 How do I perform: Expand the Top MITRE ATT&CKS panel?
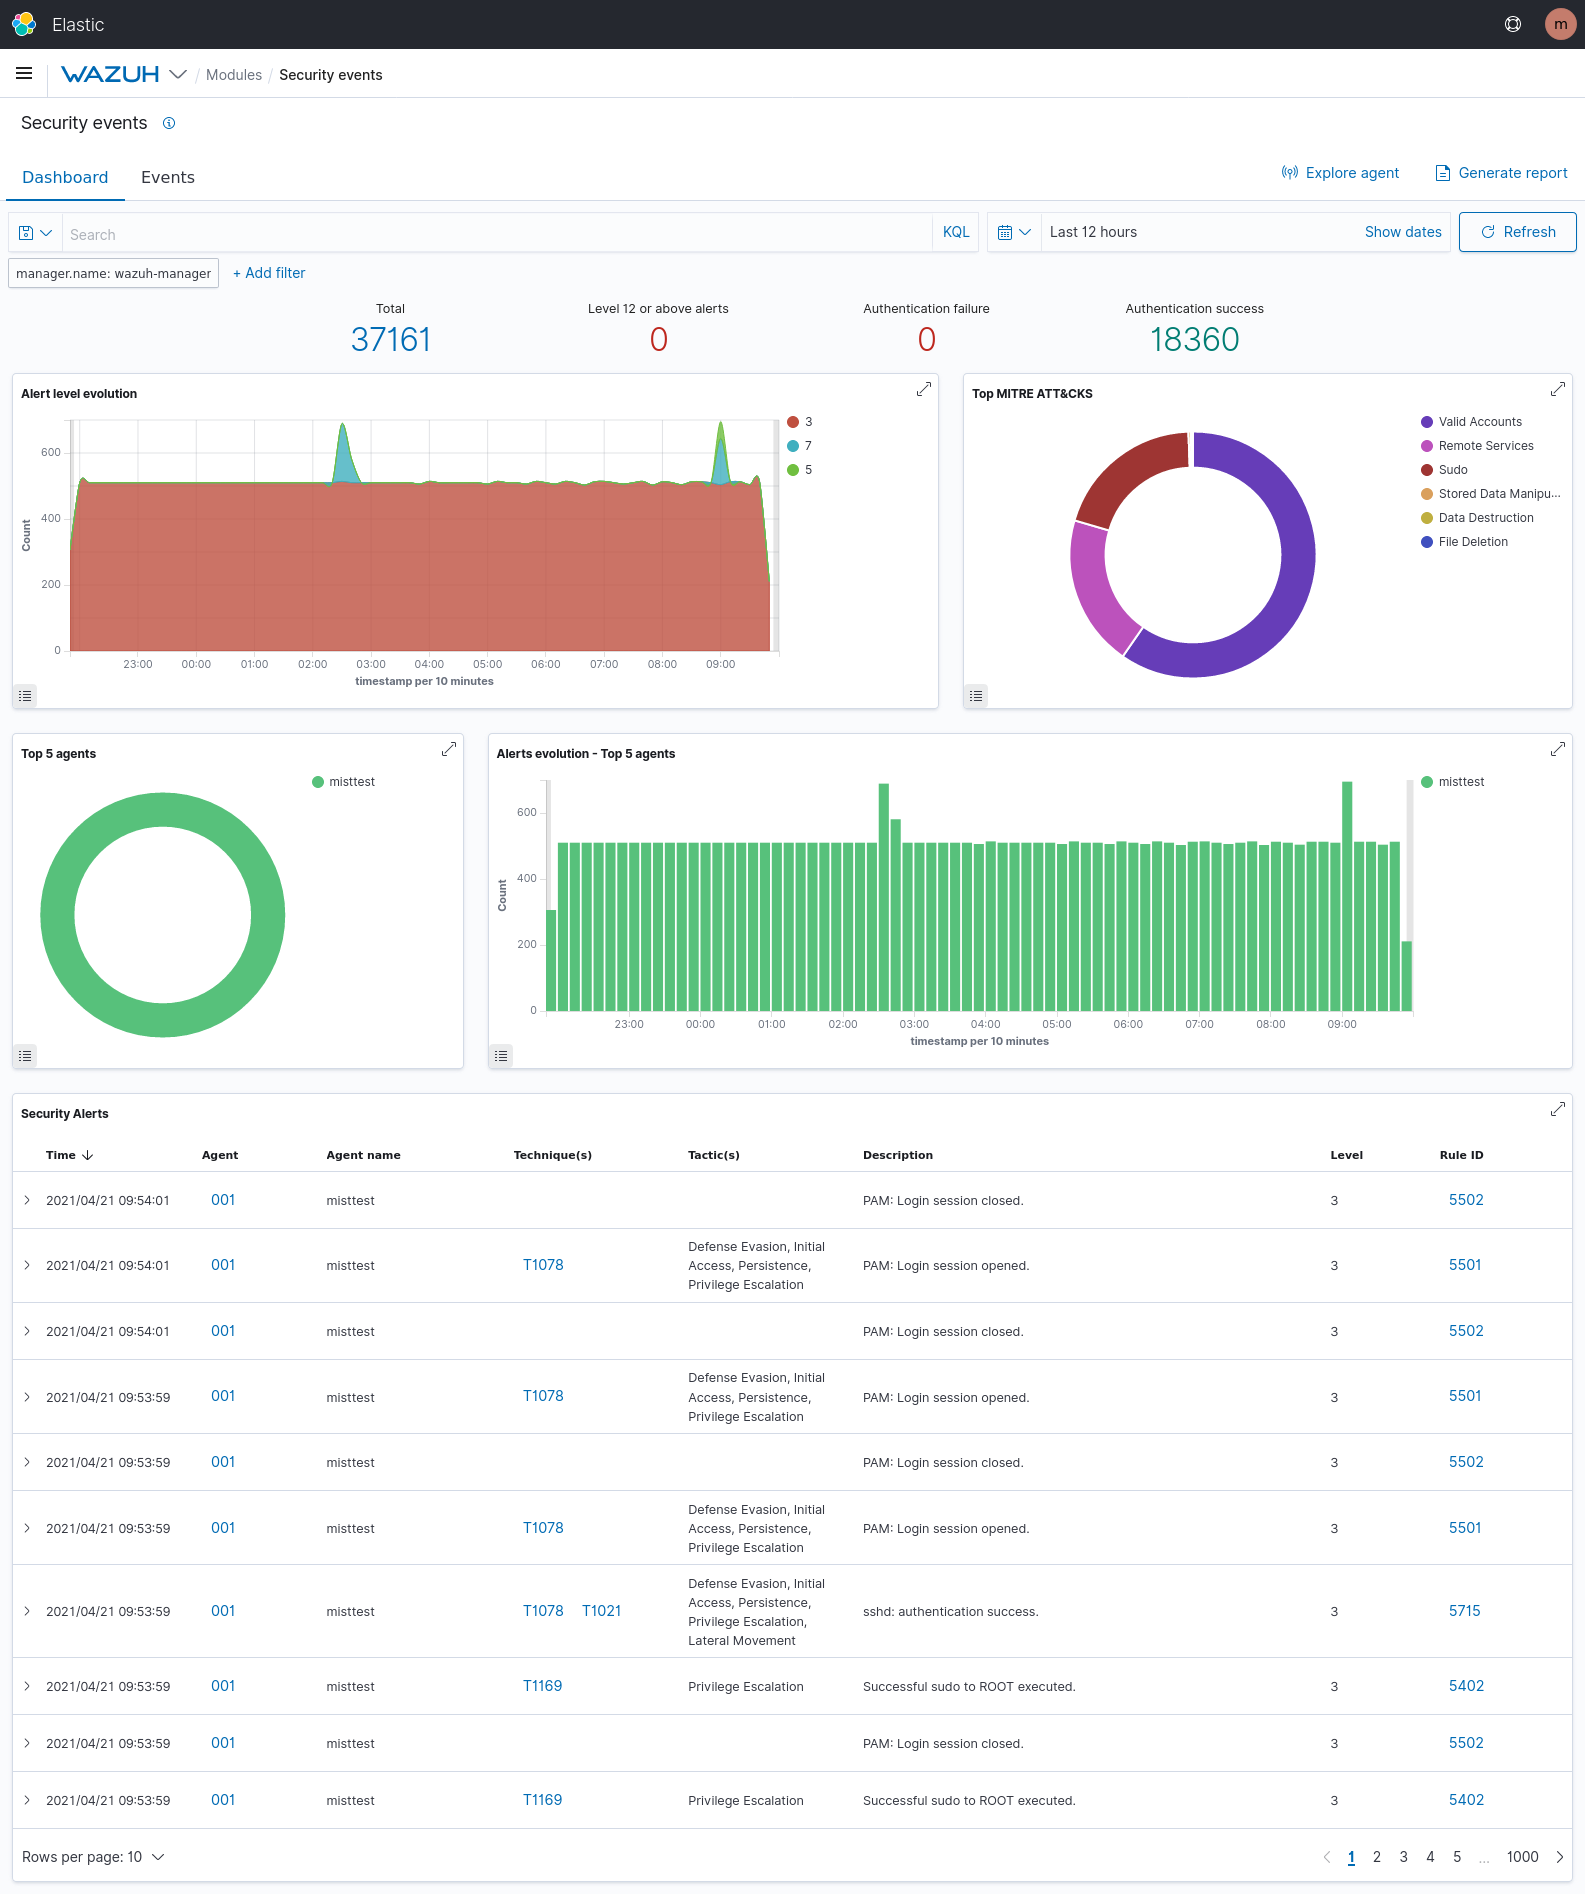click(x=1558, y=389)
